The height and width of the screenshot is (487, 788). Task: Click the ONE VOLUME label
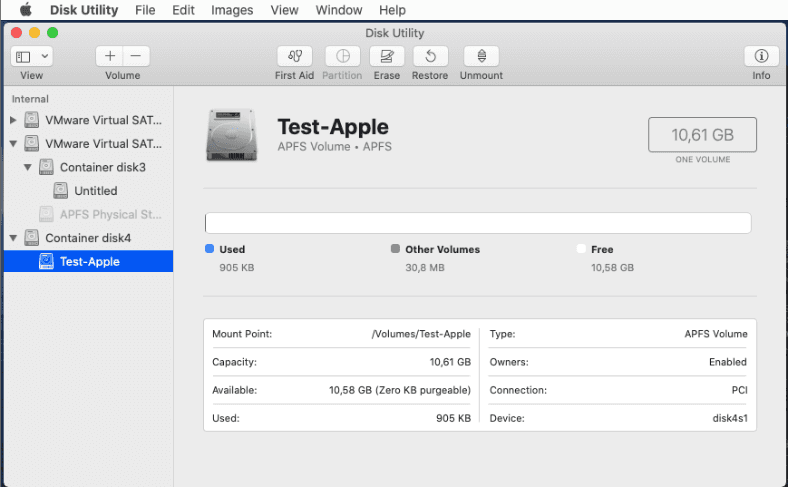click(703, 159)
